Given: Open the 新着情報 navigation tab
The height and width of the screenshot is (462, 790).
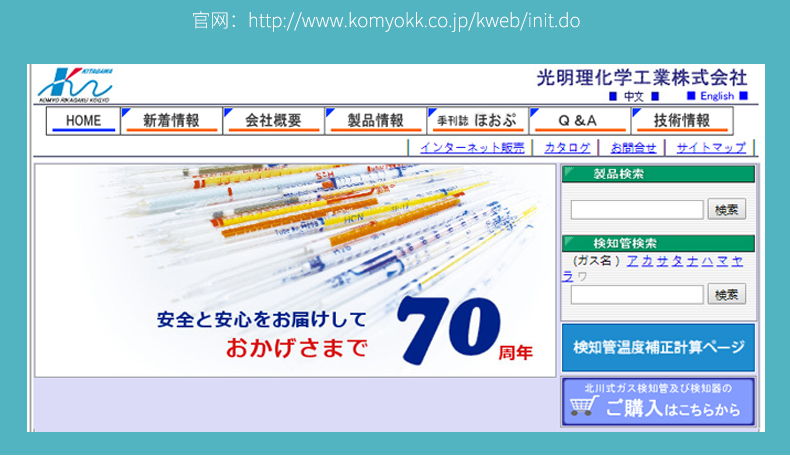Looking at the screenshot, I should click(x=171, y=121).
